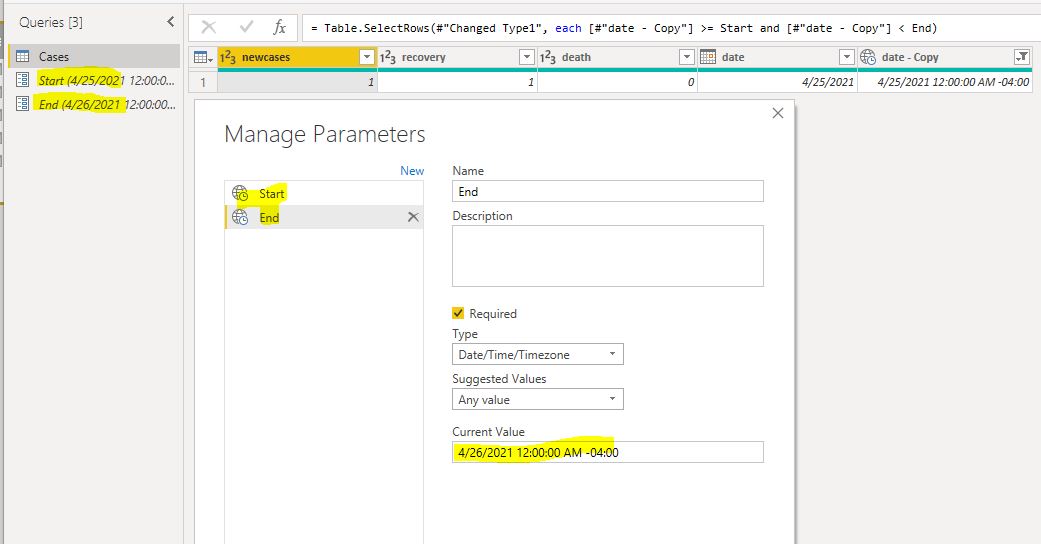This screenshot has width=1041, height=544.
Task: Click the End parameter globe icon
Action: point(240,217)
